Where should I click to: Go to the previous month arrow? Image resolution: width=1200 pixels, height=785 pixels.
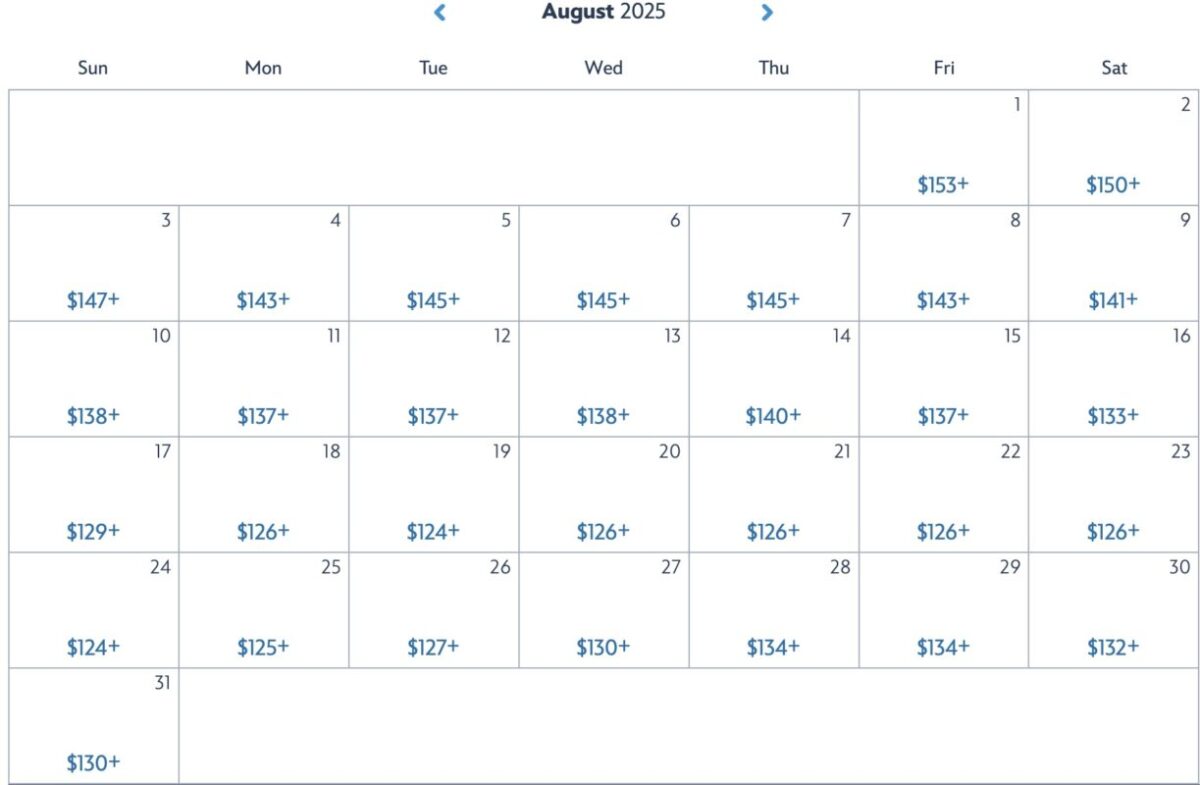[439, 13]
